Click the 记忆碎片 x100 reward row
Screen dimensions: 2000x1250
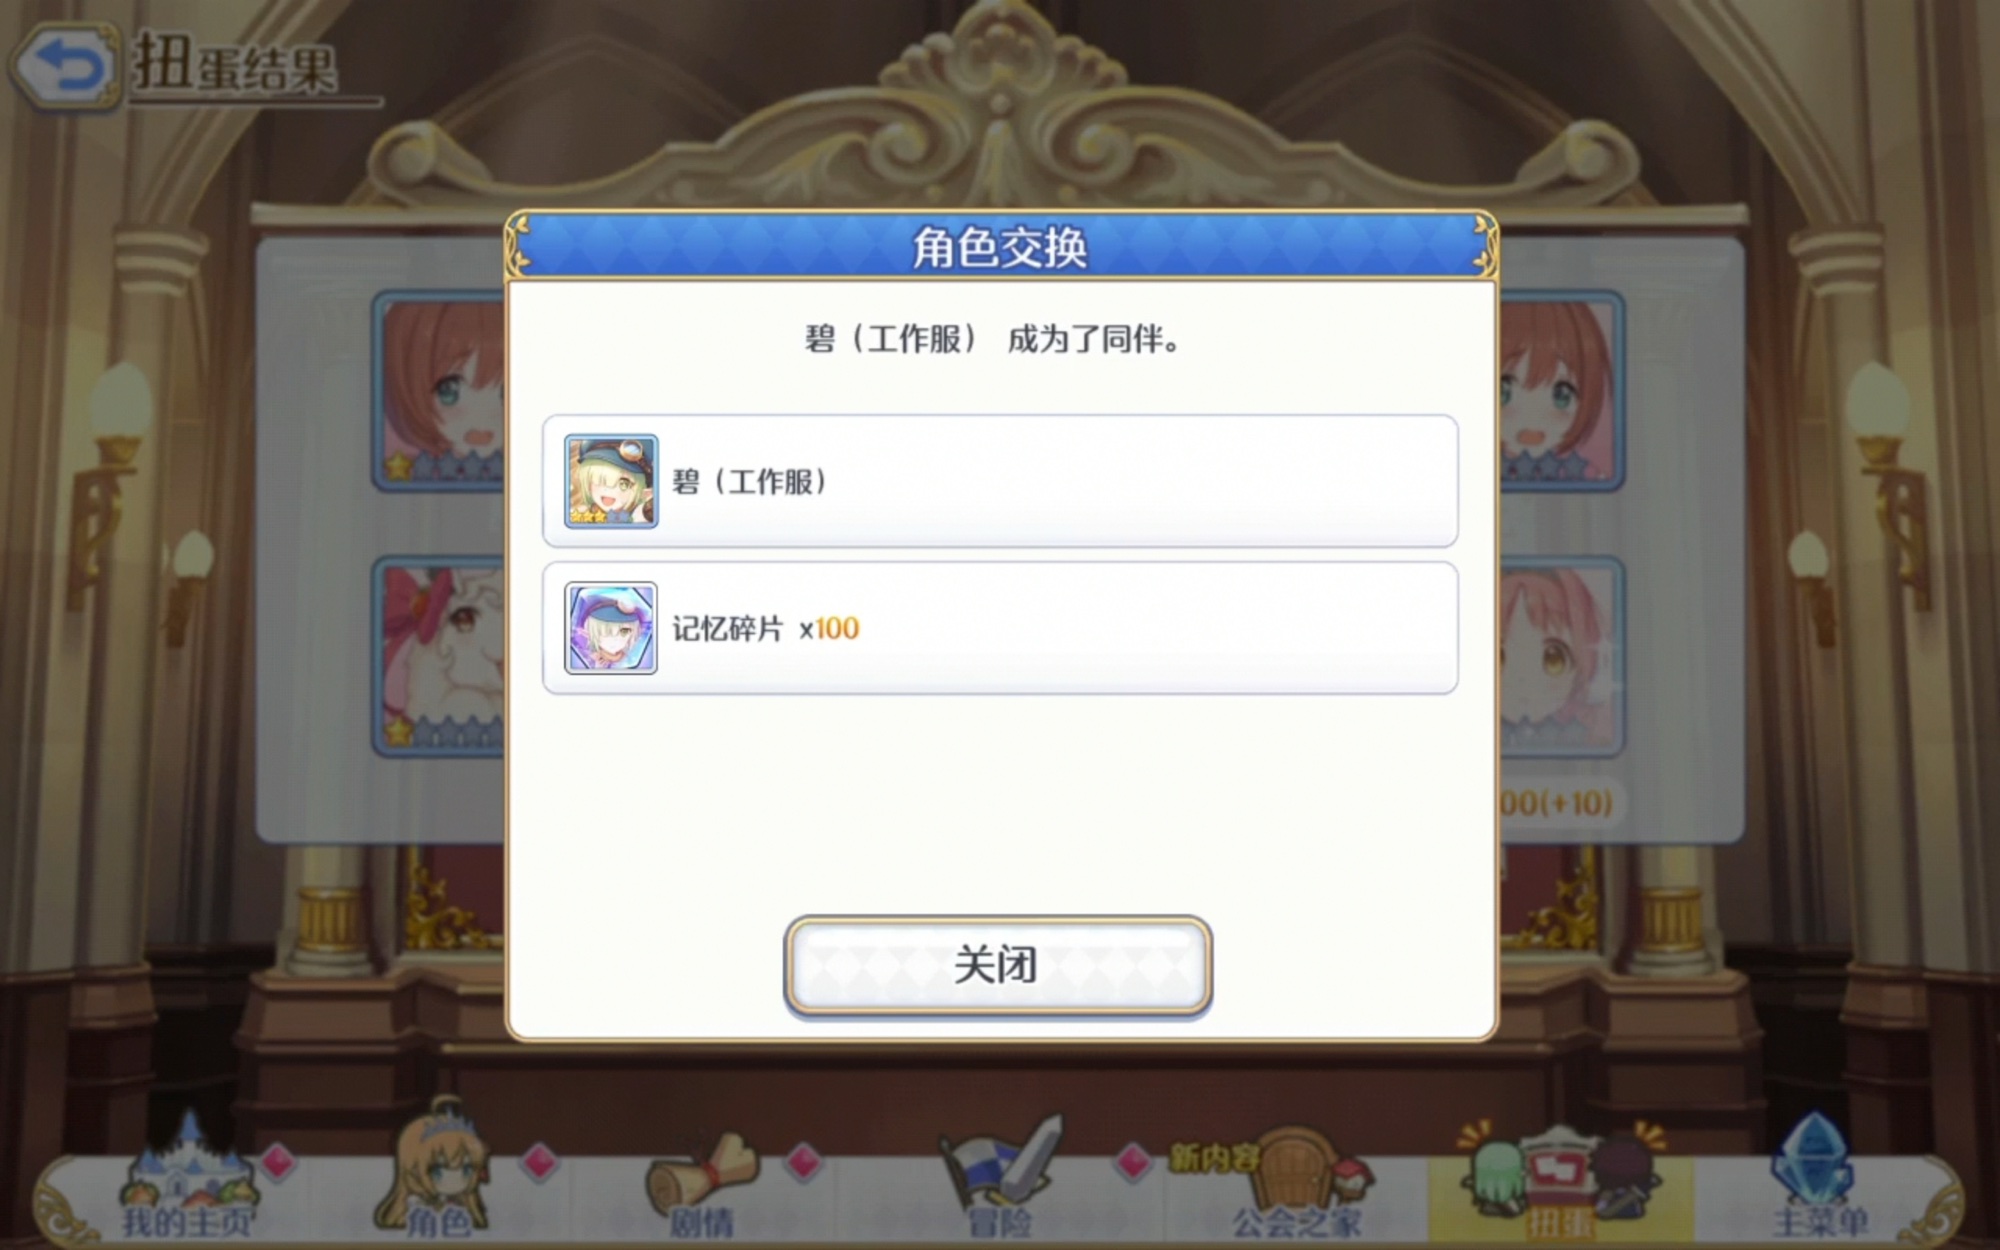(x=1000, y=628)
